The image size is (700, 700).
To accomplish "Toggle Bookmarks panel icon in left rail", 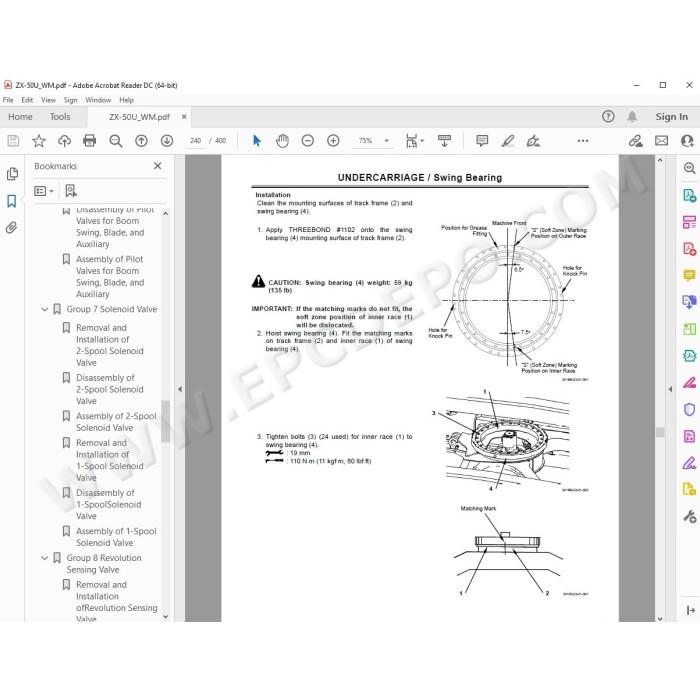I will 12,201.
